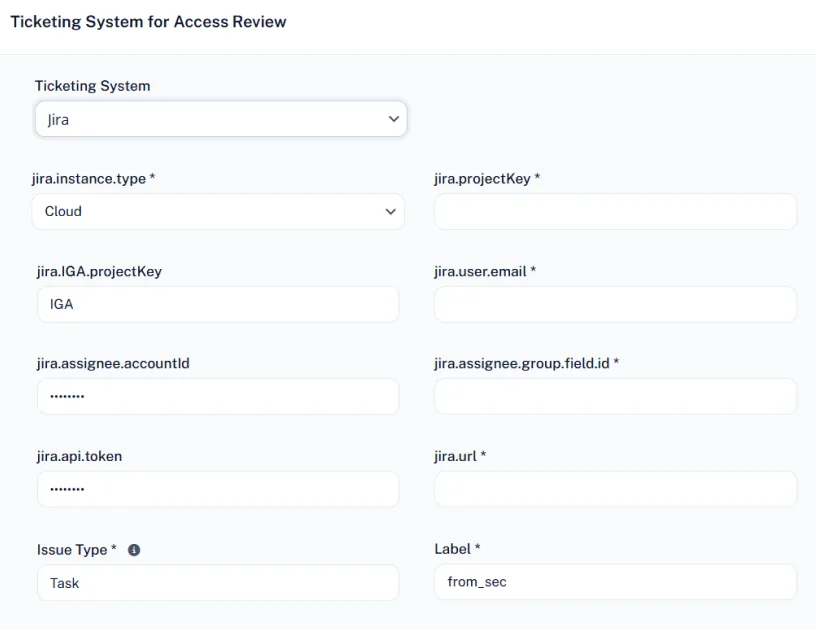This screenshot has height=630, width=816.
Task: Click the 'jira.assignee.accountId' label
Action: pyautogui.click(x=113, y=363)
